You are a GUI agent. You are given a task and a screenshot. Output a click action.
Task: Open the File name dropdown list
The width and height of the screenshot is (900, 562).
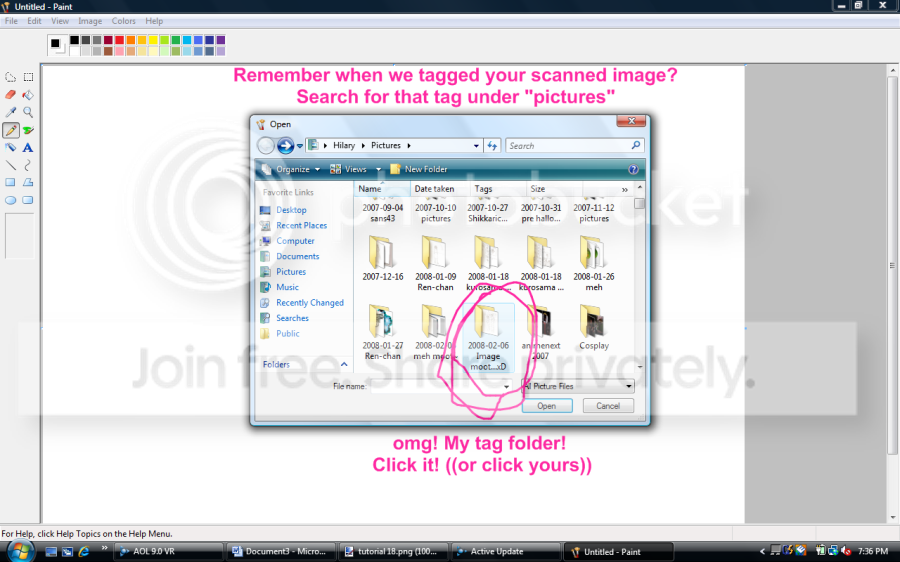click(506, 386)
